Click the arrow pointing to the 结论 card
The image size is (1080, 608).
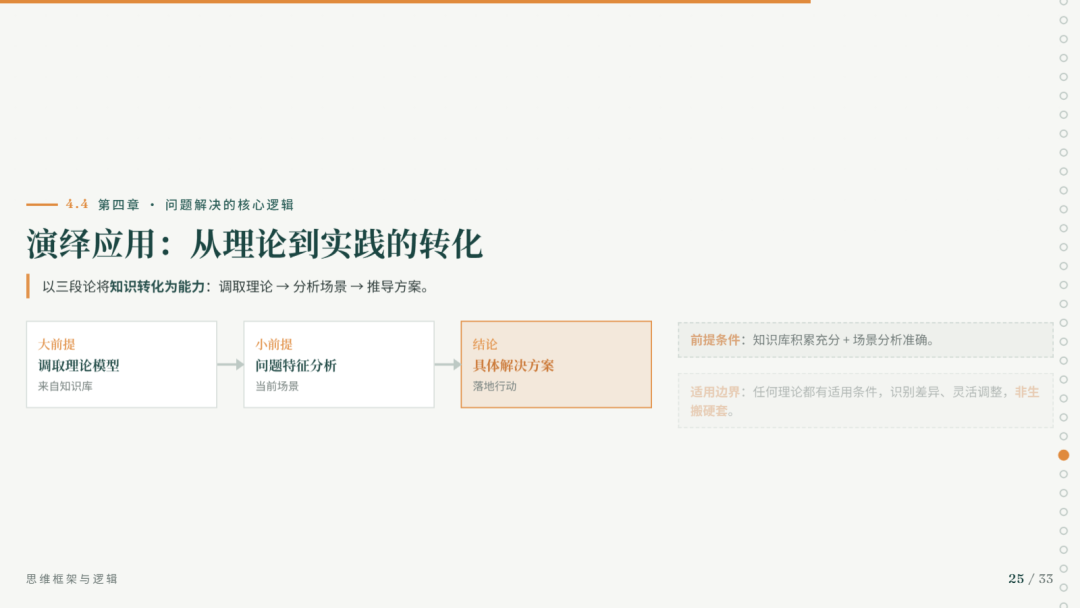pyautogui.click(x=448, y=364)
